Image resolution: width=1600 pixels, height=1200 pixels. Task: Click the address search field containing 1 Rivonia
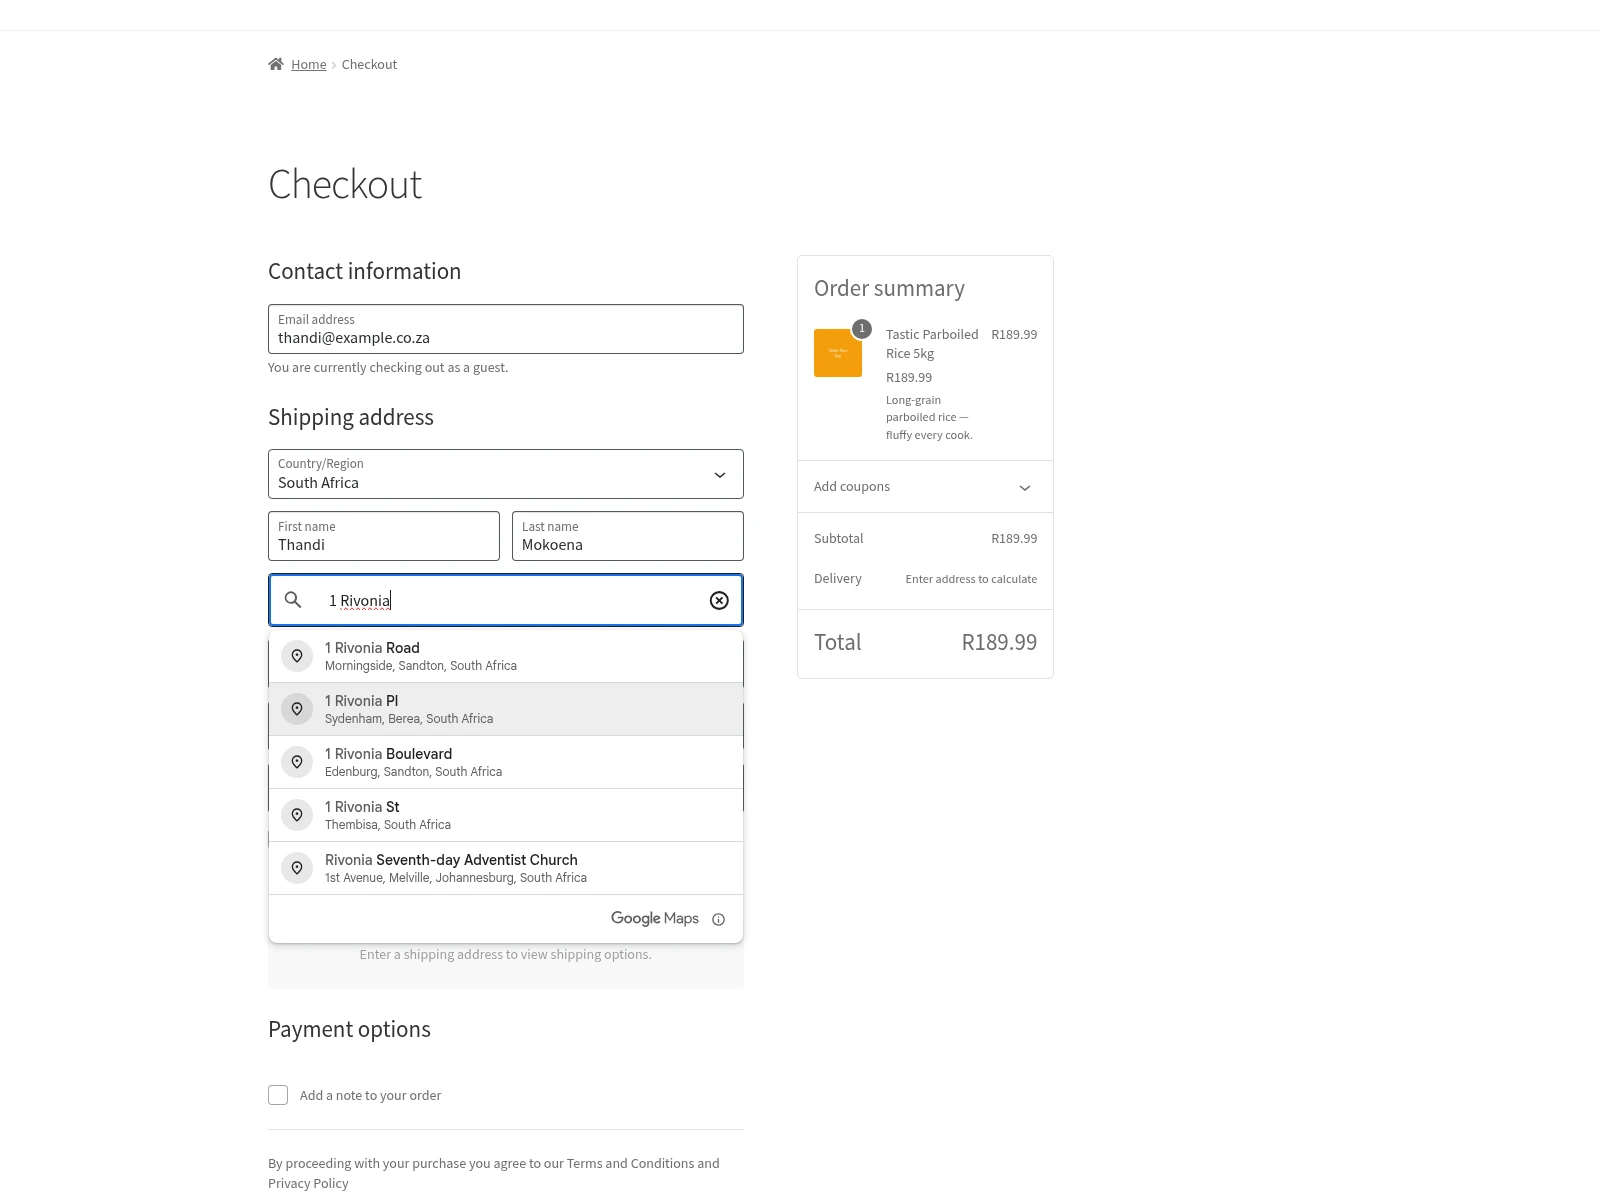pos(506,600)
